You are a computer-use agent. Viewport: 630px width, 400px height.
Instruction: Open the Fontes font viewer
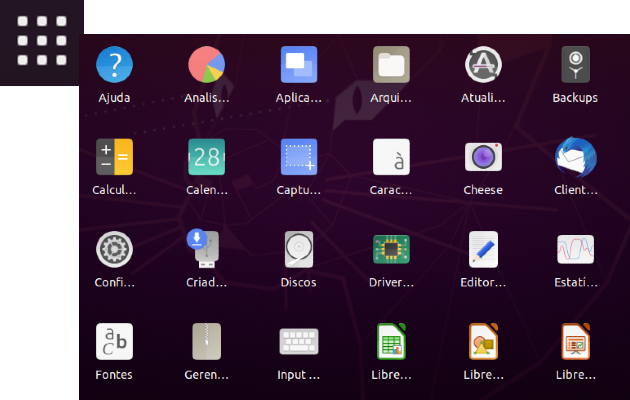pos(114,342)
